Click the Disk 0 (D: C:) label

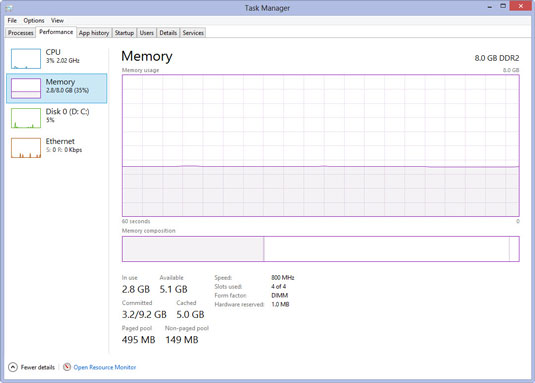[67, 112]
